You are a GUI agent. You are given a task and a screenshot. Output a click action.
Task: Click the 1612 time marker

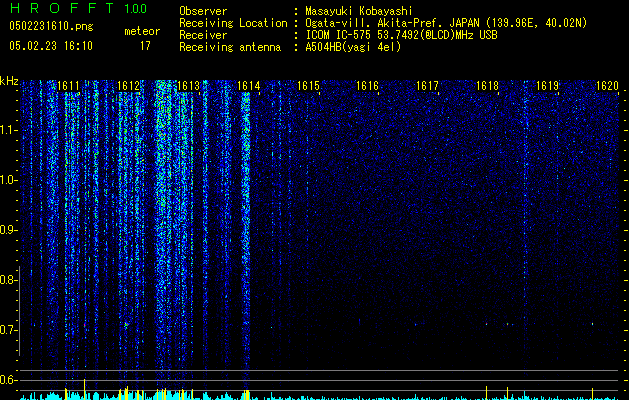128,85
